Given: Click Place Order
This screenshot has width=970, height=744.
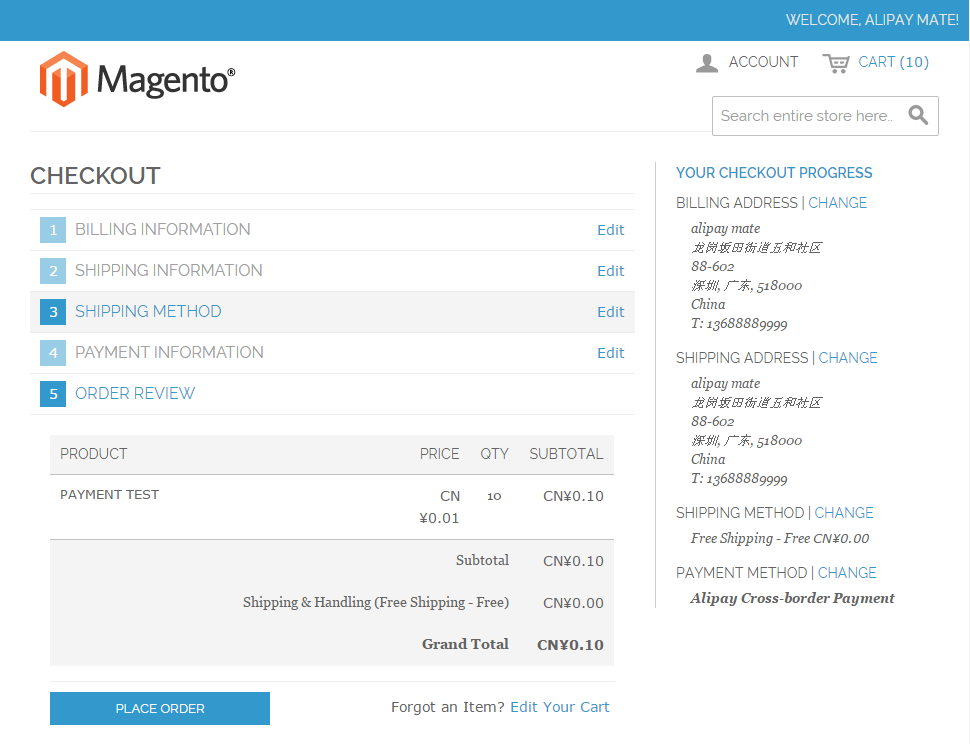Looking at the screenshot, I should (159, 708).
